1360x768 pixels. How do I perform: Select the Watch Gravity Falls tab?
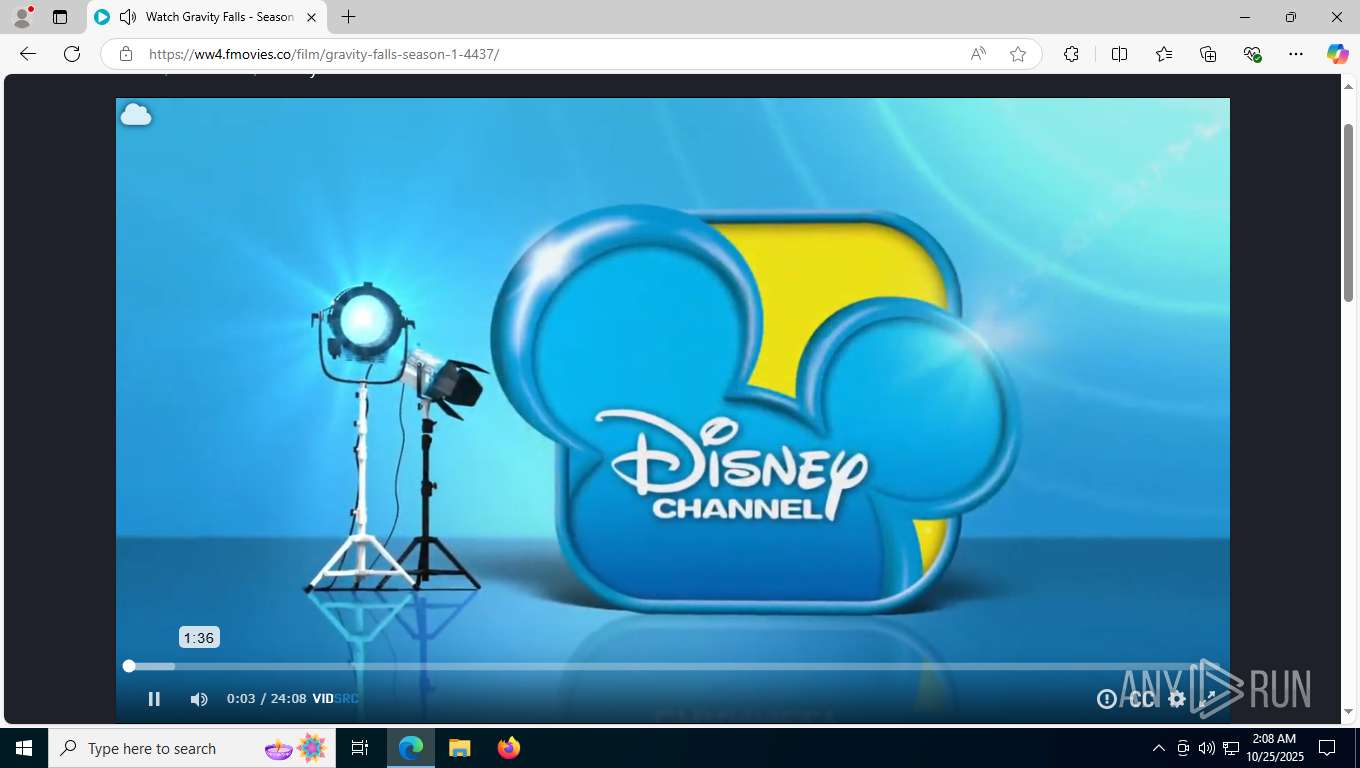[207, 17]
